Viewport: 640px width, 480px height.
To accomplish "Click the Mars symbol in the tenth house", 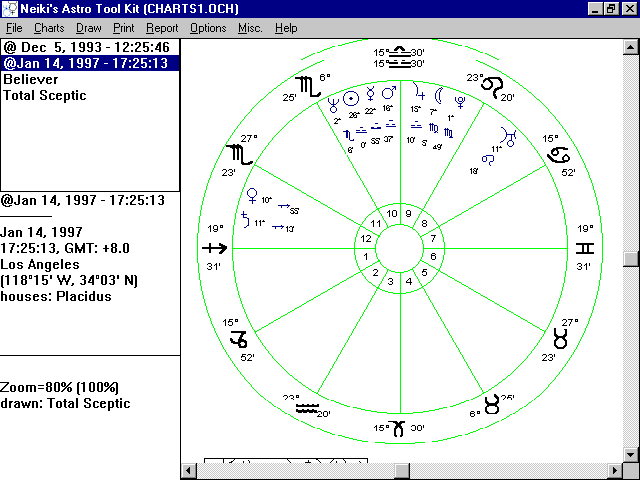I will tap(388, 94).
